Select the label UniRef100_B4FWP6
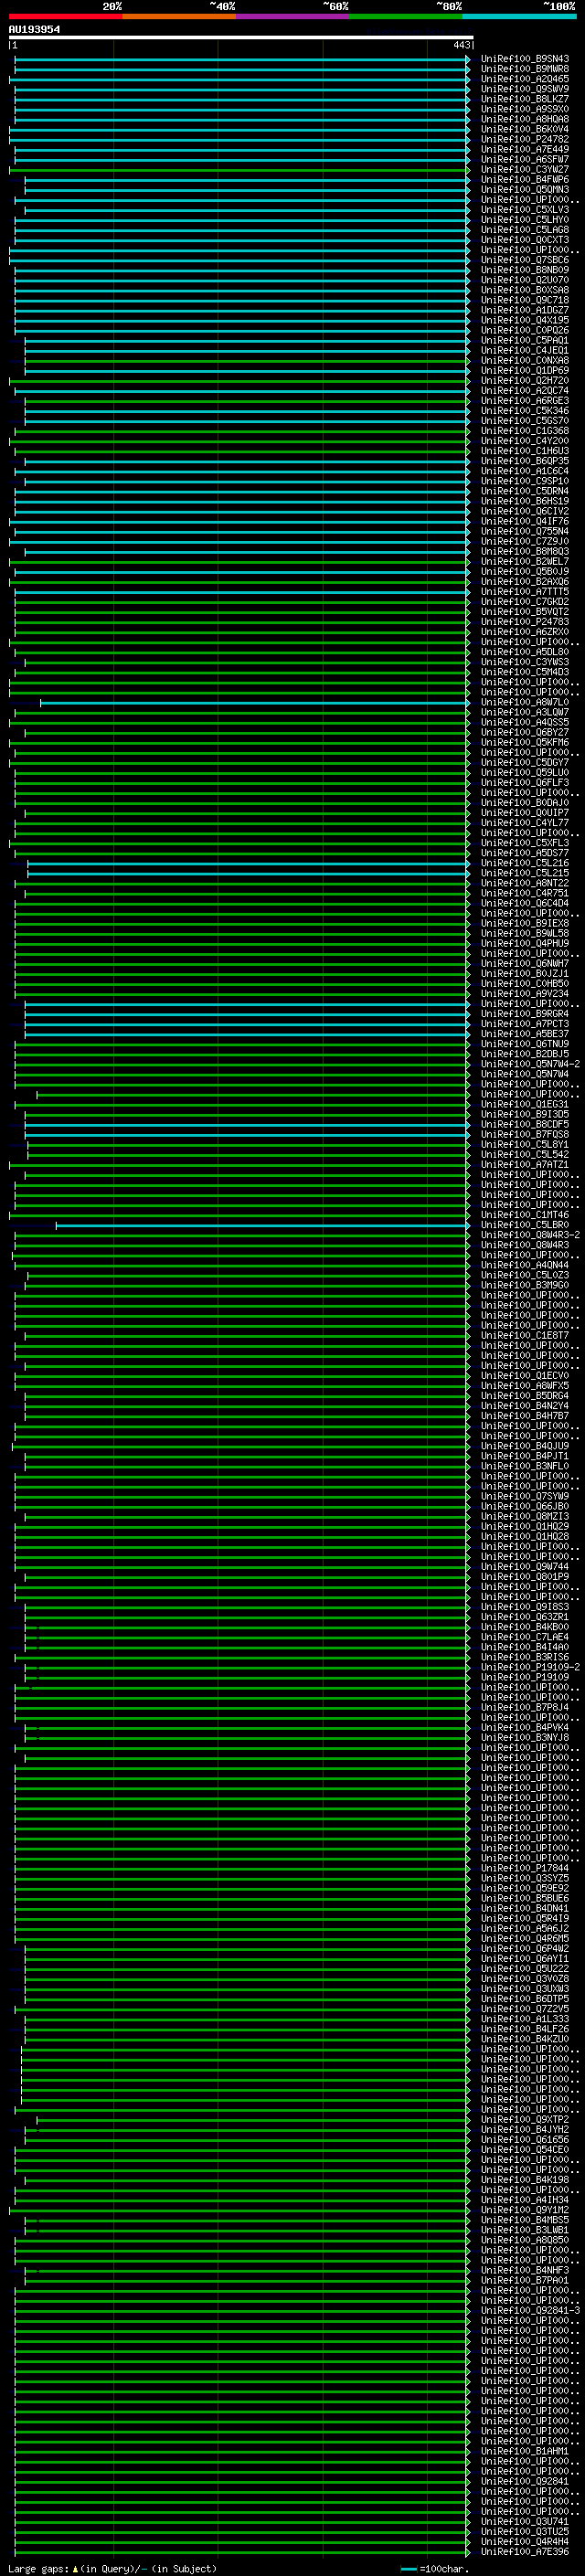 click(x=525, y=180)
